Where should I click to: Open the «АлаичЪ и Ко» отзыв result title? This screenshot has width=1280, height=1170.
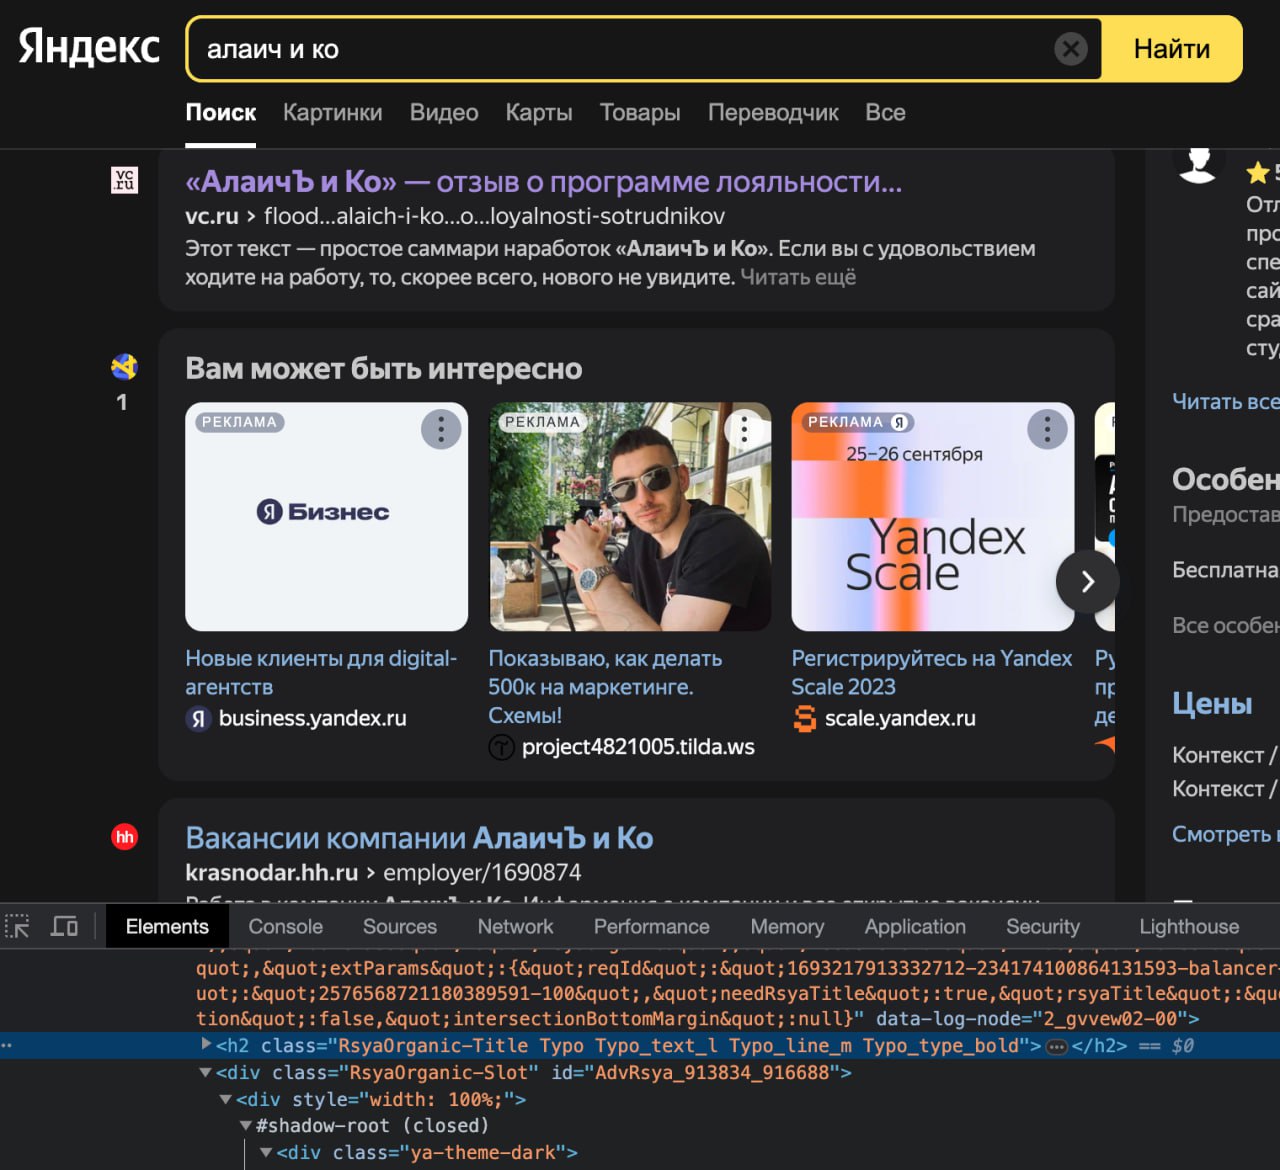click(x=543, y=181)
